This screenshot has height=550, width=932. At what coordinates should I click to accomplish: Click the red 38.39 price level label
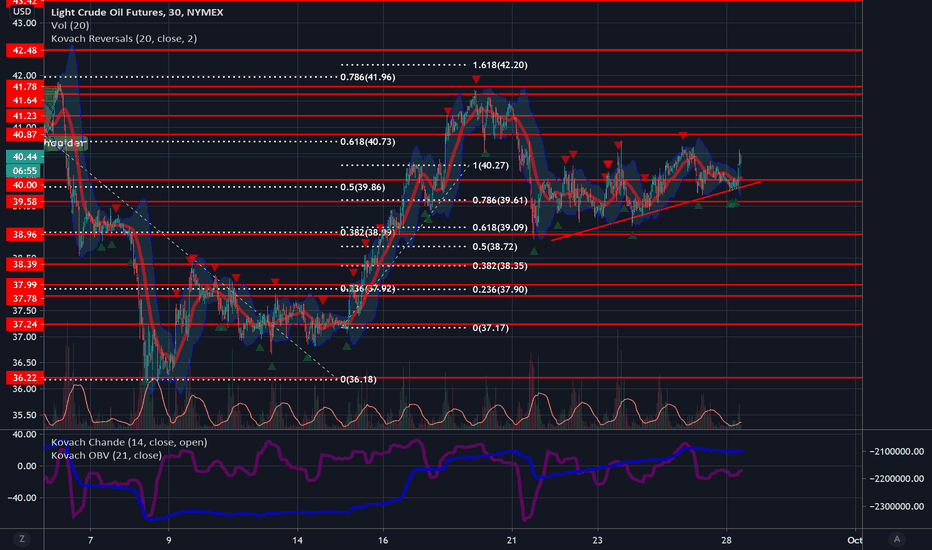pos(25,264)
